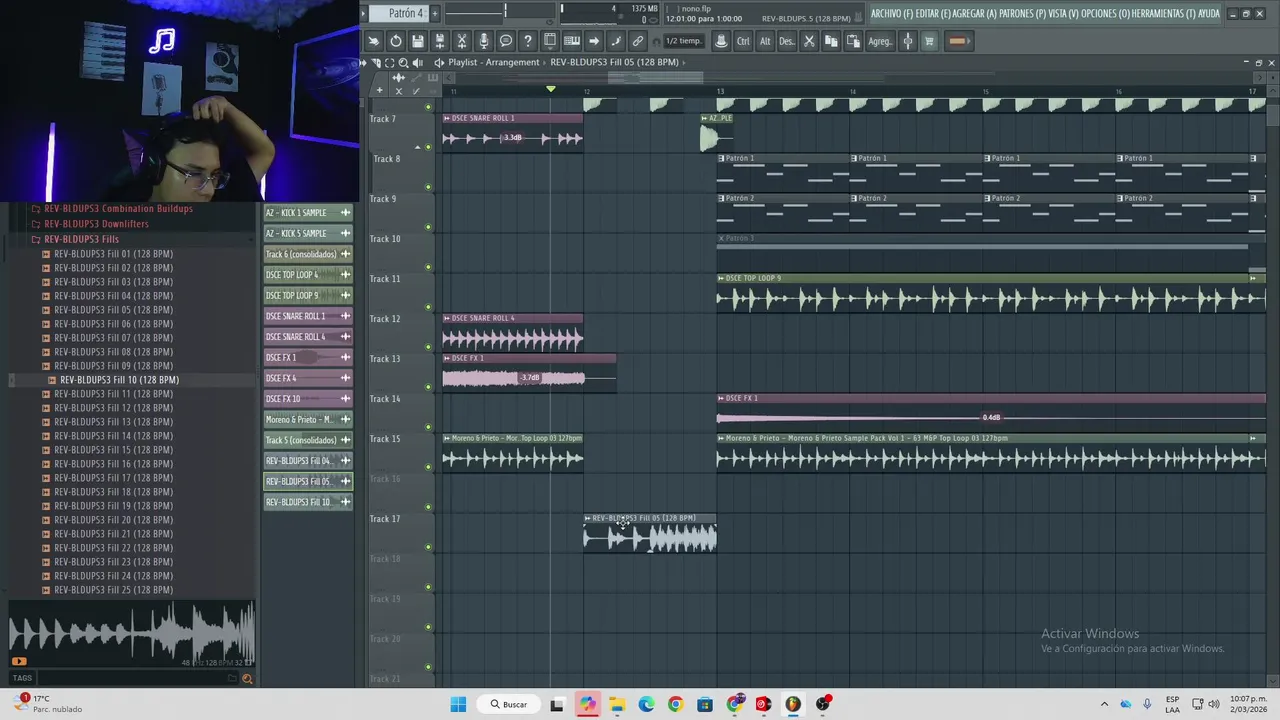
Task: Click the paste clipboard icon in toolbar
Action: click(x=853, y=41)
